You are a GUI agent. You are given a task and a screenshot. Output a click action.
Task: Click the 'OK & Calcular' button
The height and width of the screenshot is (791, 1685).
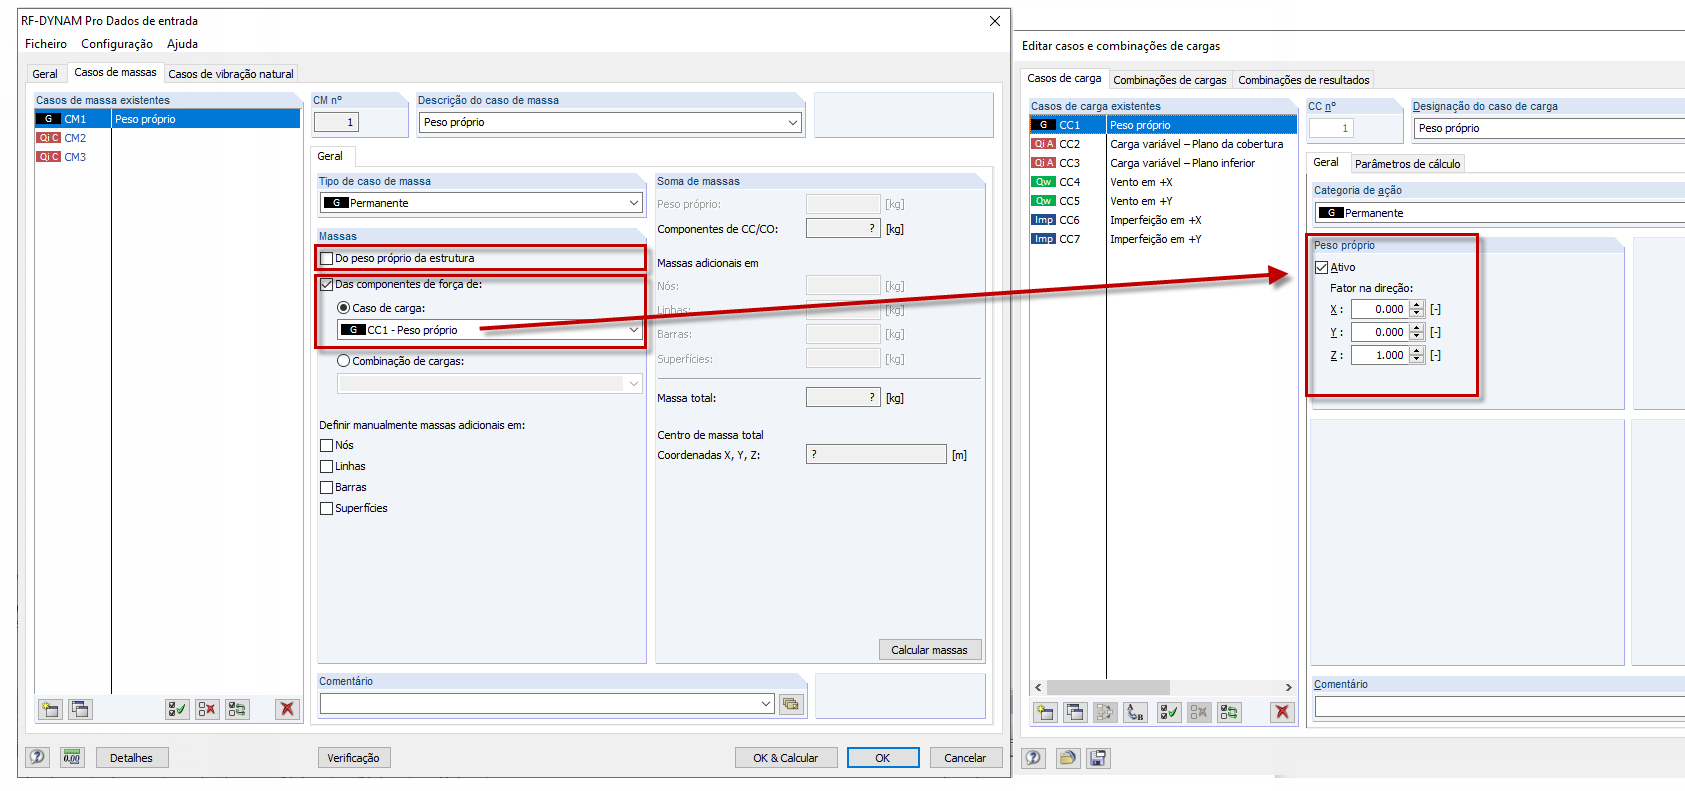[786, 758]
